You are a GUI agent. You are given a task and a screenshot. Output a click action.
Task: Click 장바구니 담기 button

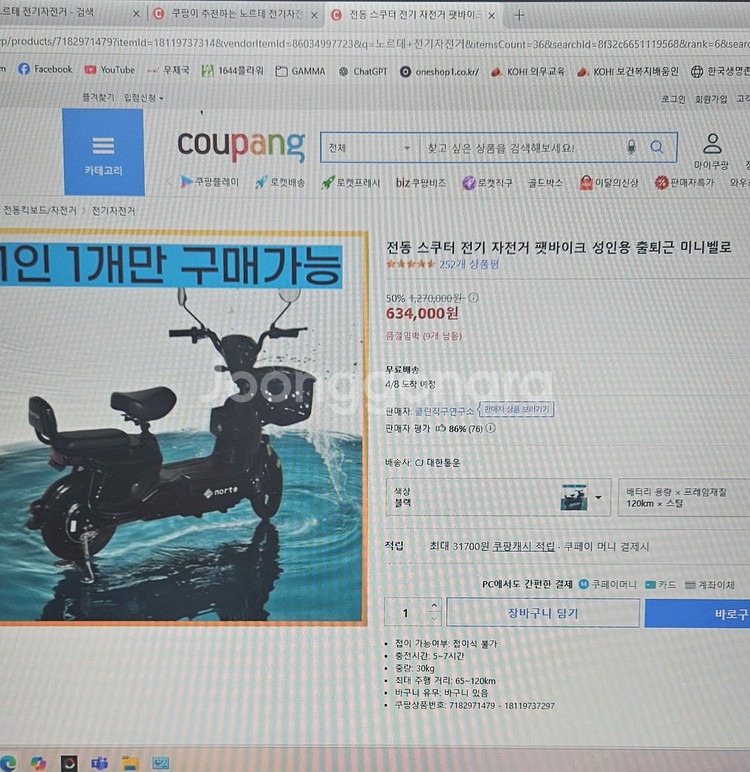(543, 613)
